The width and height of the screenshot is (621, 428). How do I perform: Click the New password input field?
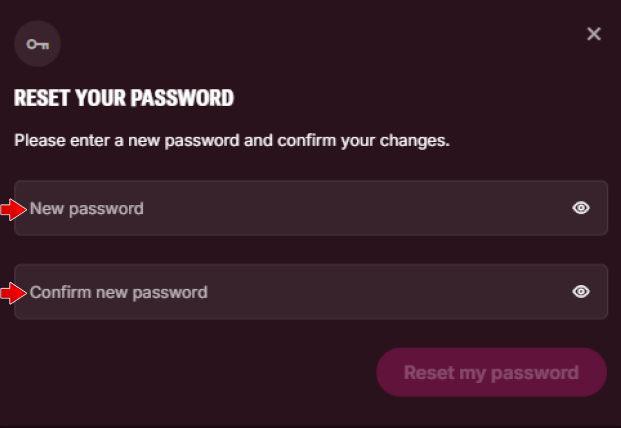[300, 208]
